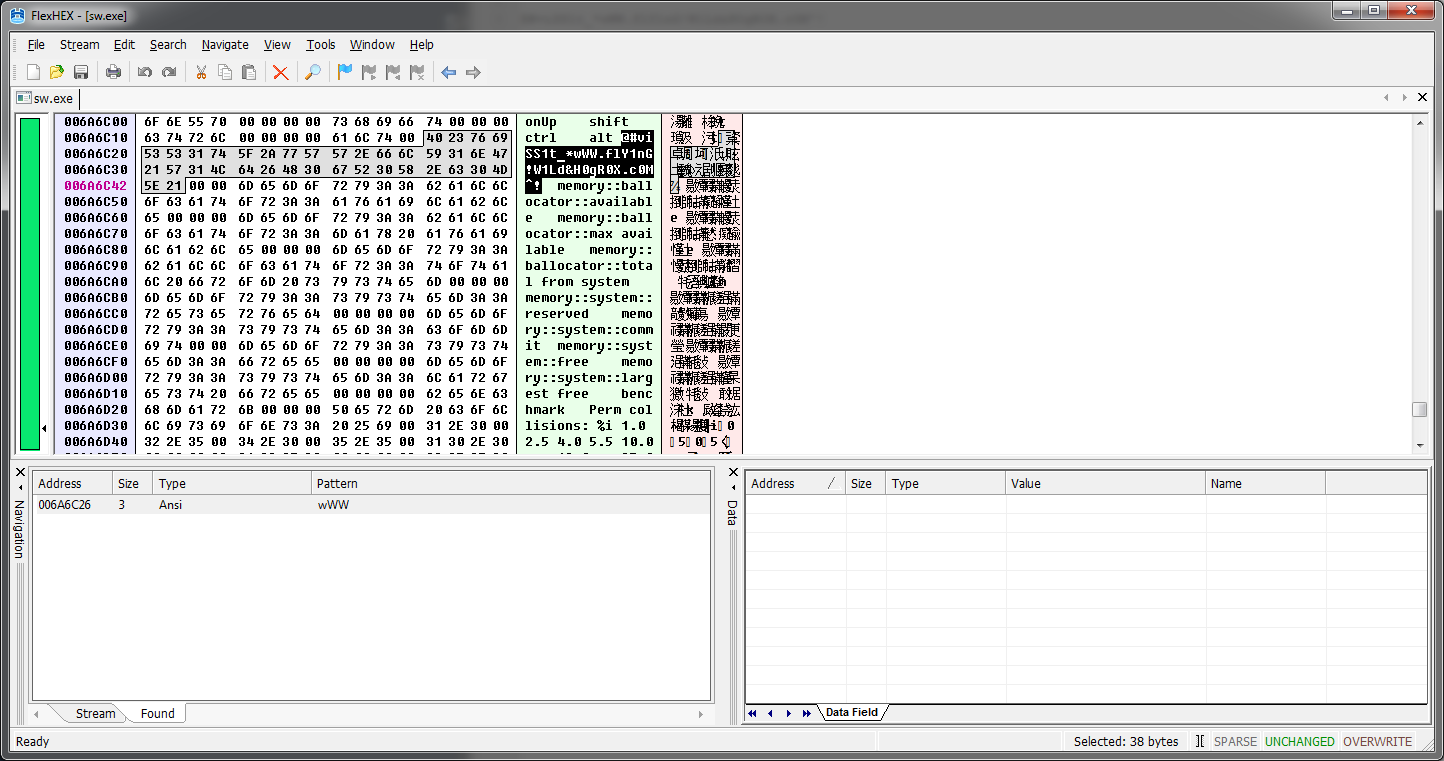Cut the selection with the scissors icon

tap(201, 72)
